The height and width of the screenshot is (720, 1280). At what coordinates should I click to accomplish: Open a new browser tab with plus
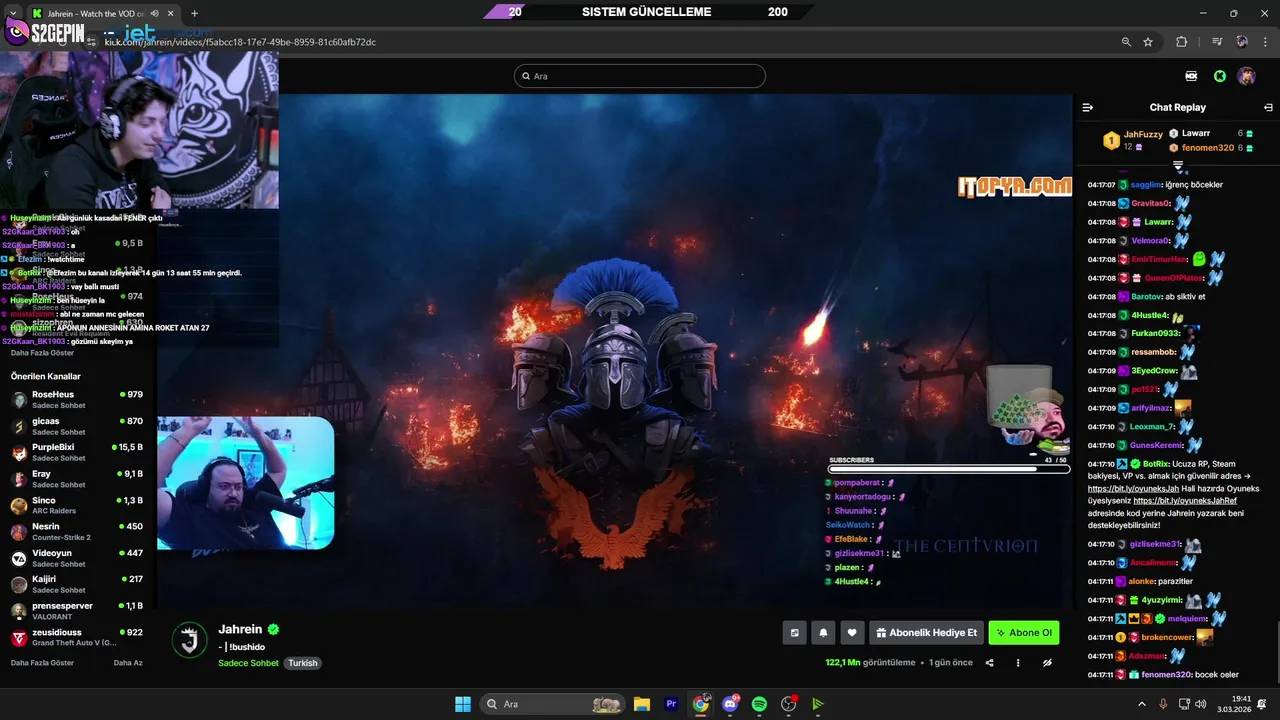[x=194, y=13]
